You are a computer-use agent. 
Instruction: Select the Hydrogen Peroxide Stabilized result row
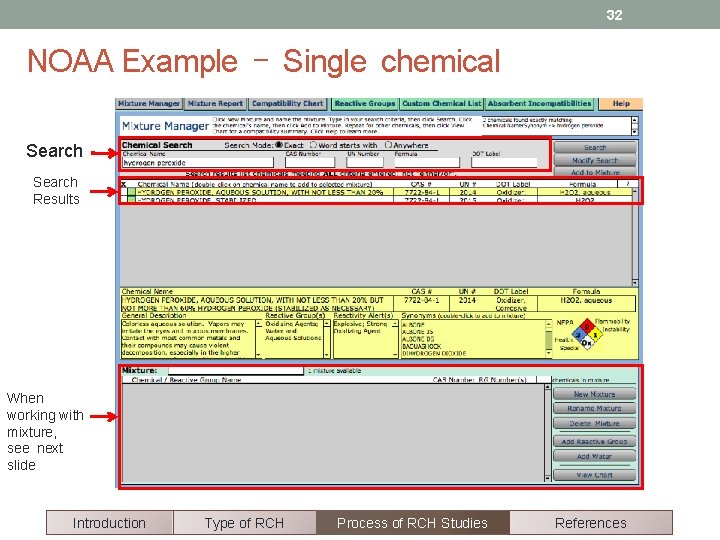(377, 200)
